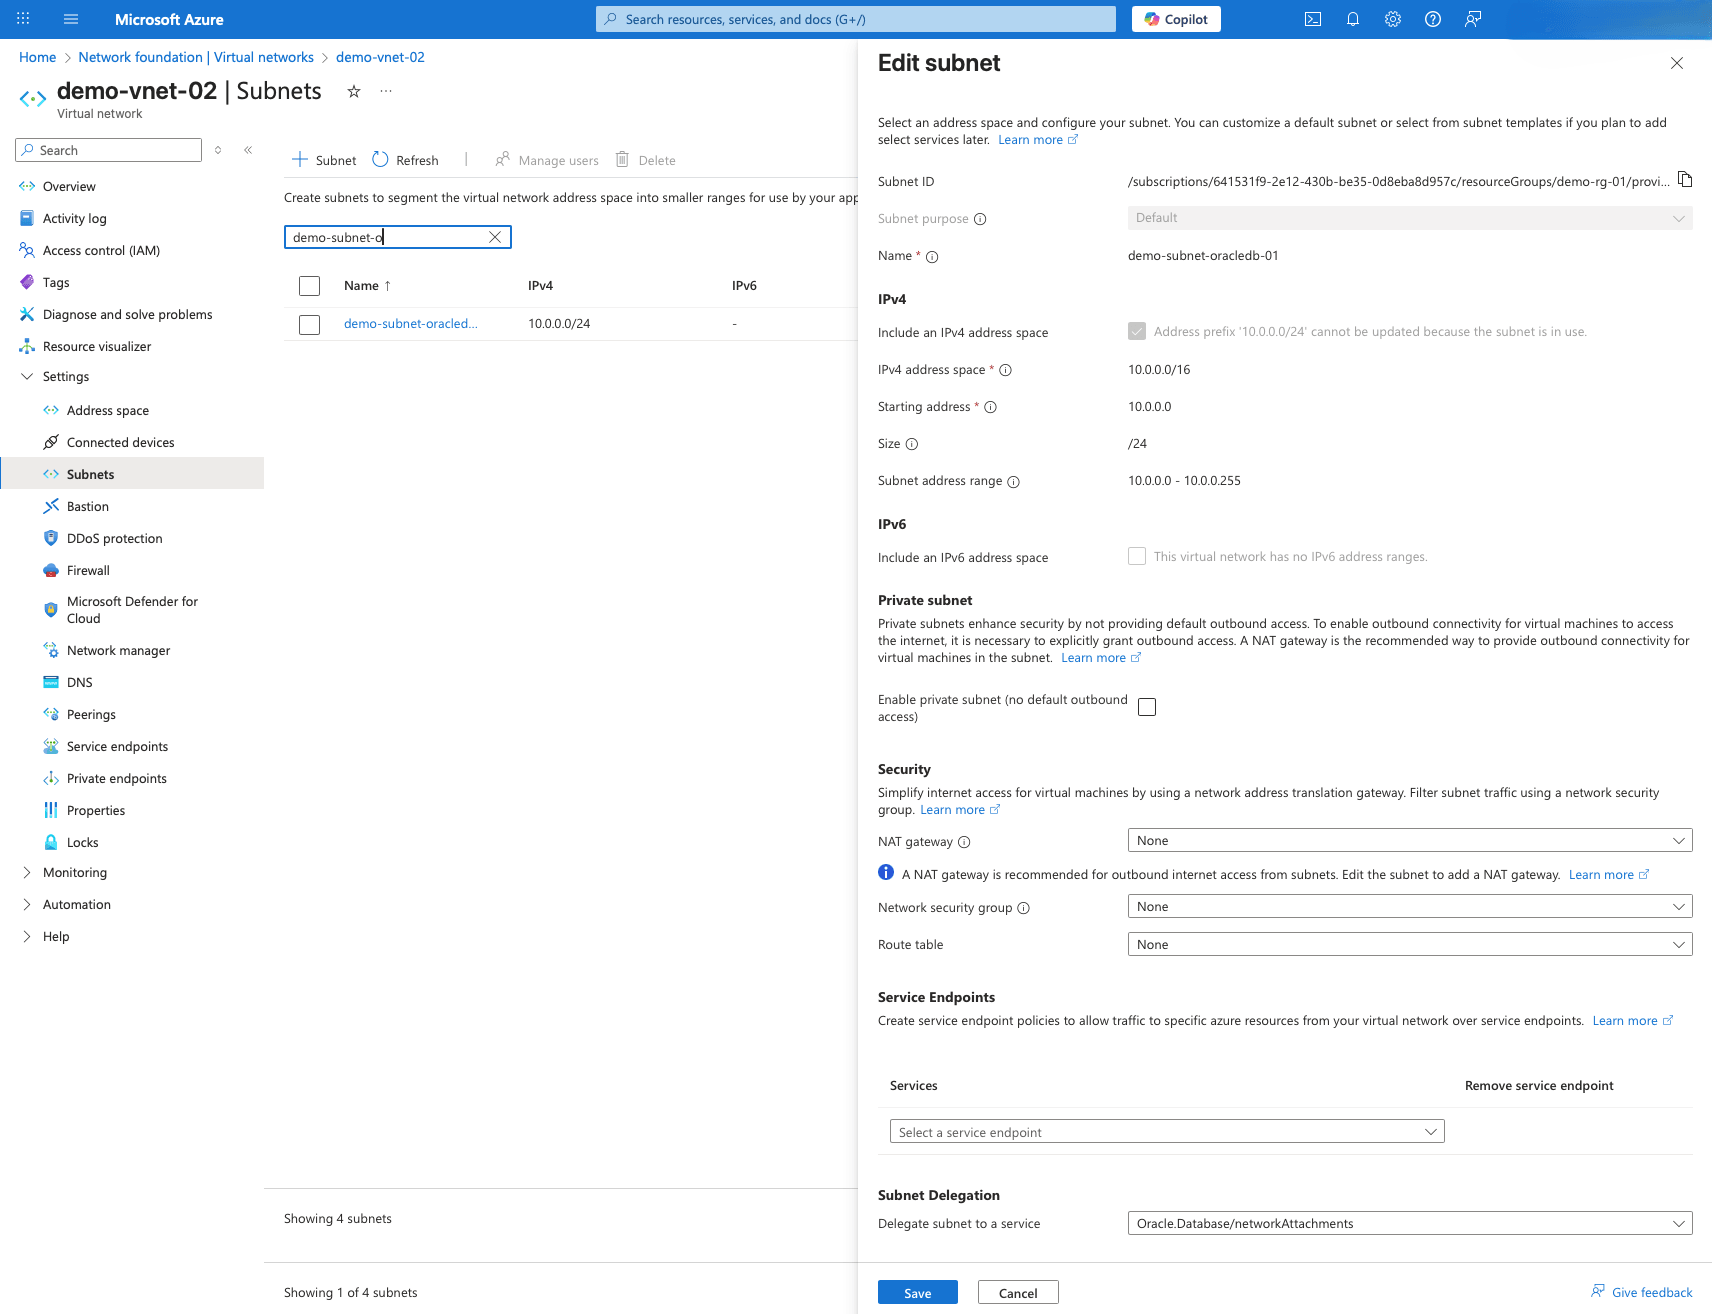Star demo-vnet-02 as favorite
The image size is (1712, 1314).
coord(353,91)
